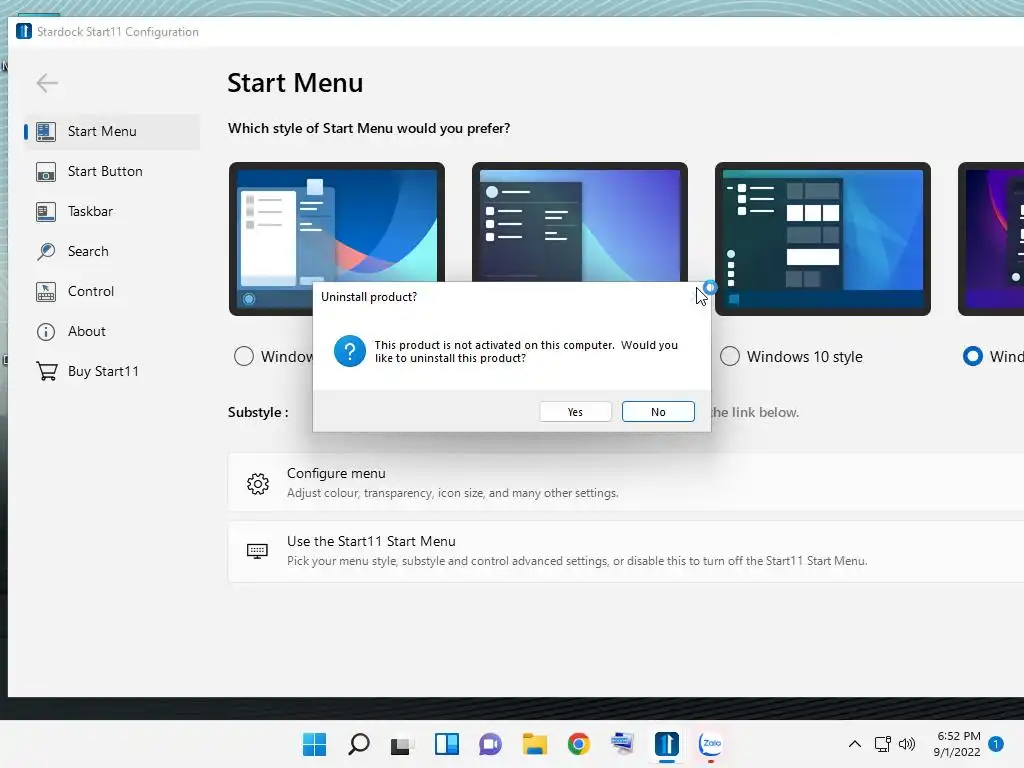This screenshot has height=768, width=1024.
Task: Open the Chat taskbar icon
Action: click(490, 744)
